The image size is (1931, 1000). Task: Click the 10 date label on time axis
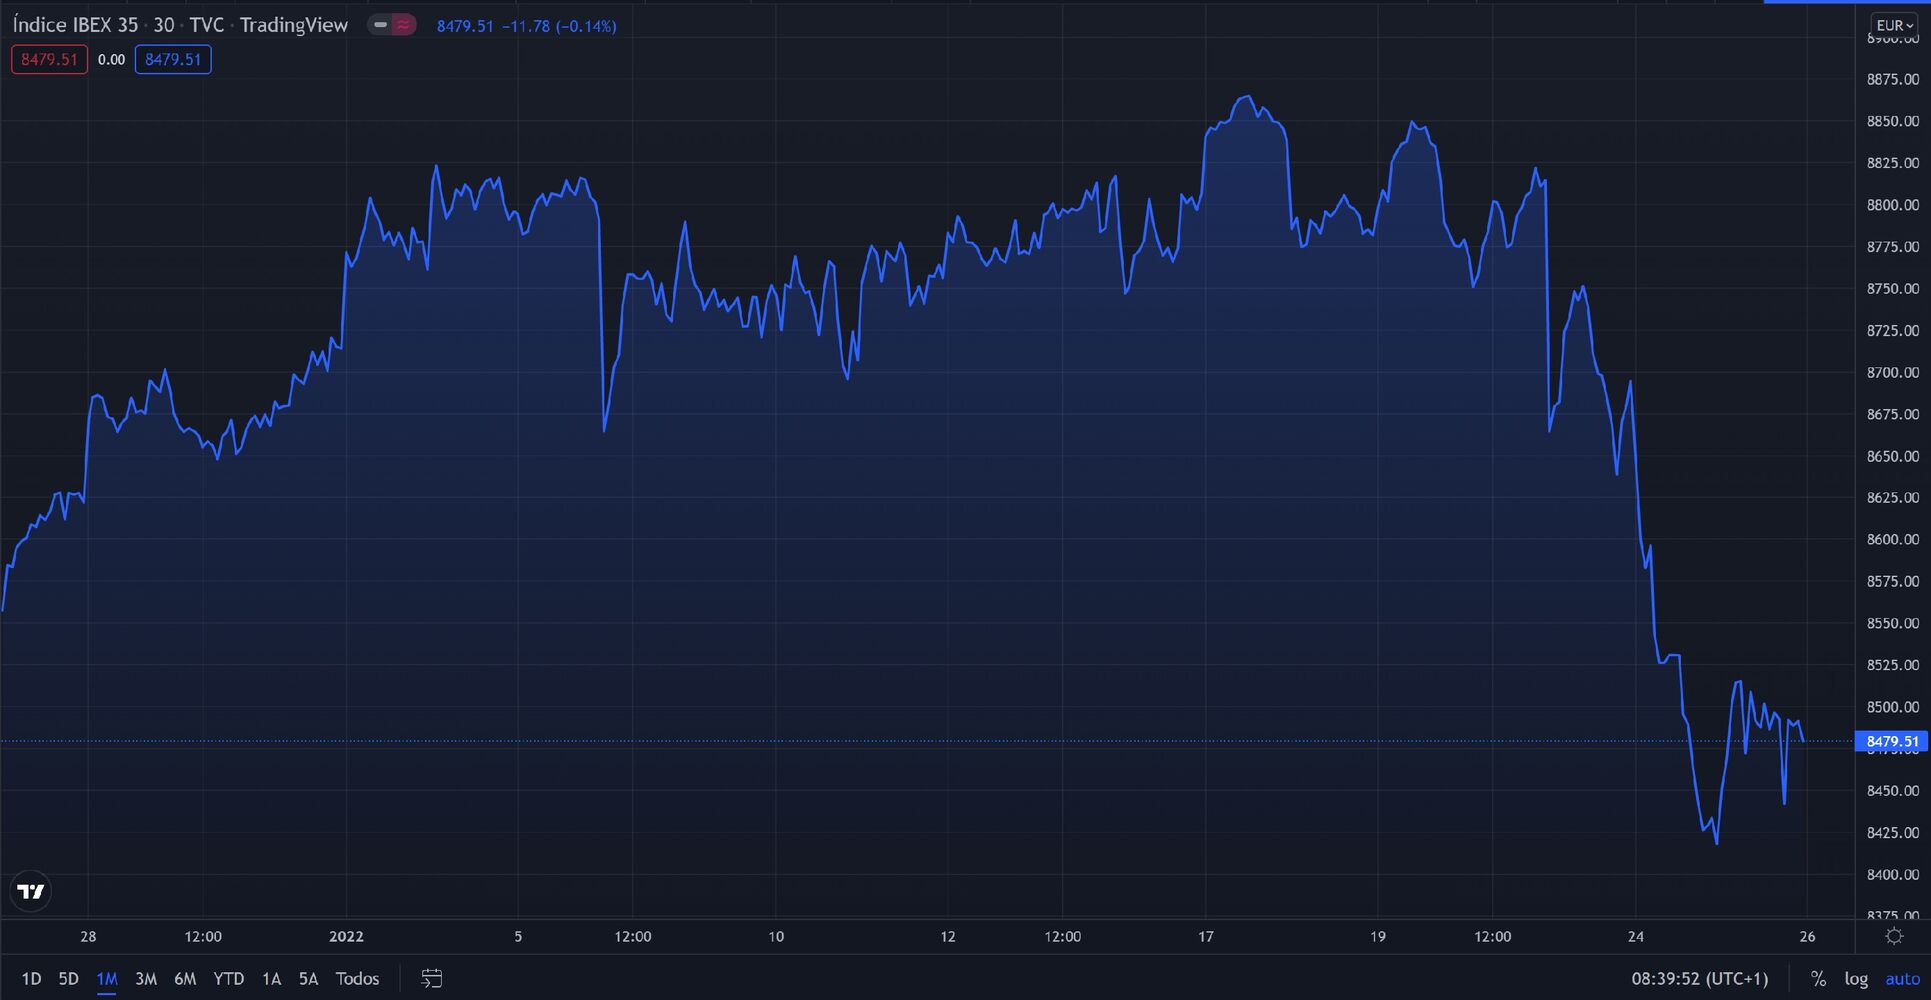pos(776,937)
